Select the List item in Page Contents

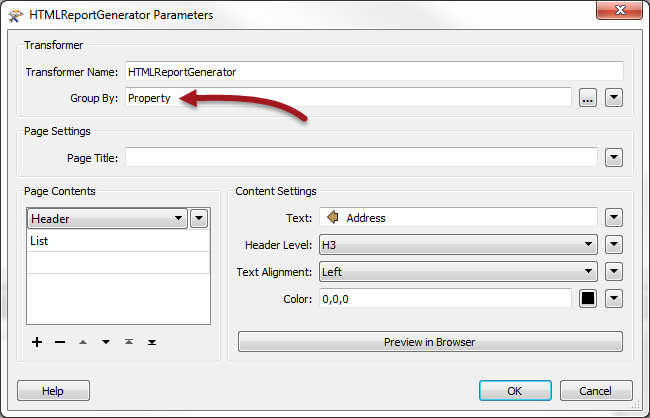118,241
